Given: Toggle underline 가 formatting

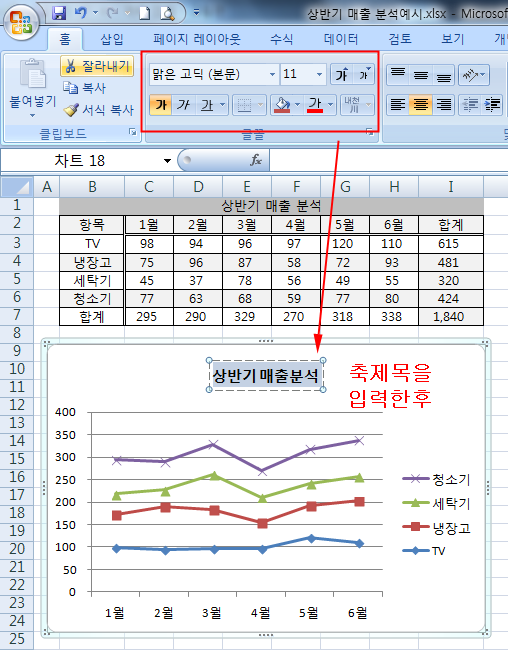Looking at the screenshot, I should click(x=207, y=104).
